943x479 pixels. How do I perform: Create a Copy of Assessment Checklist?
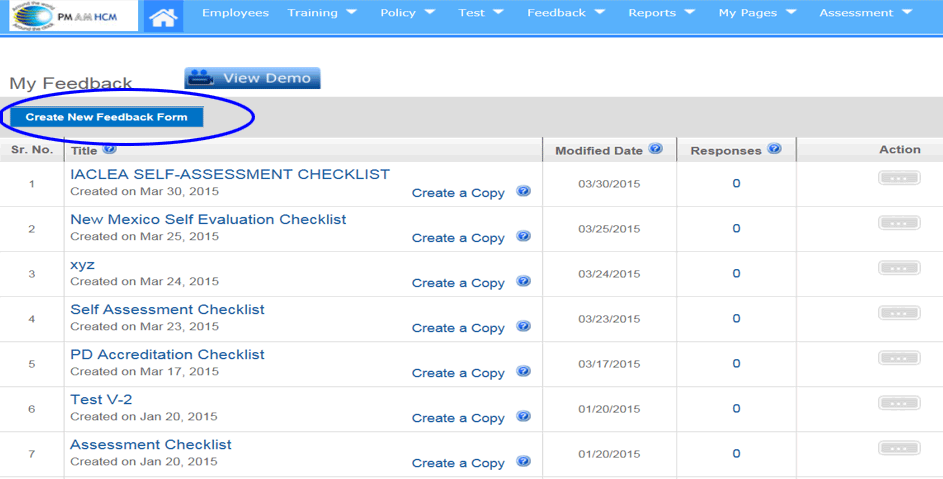click(458, 463)
